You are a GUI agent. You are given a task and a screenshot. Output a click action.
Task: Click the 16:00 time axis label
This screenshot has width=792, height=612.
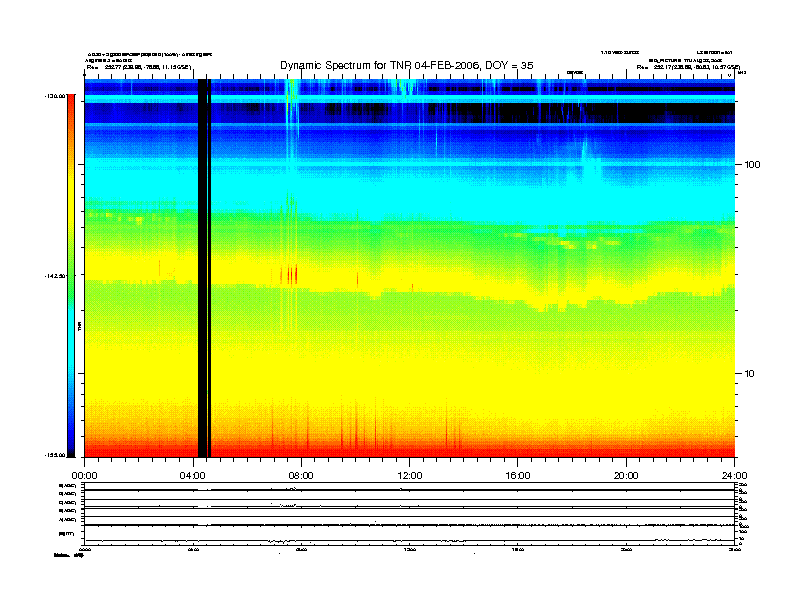coord(518,476)
